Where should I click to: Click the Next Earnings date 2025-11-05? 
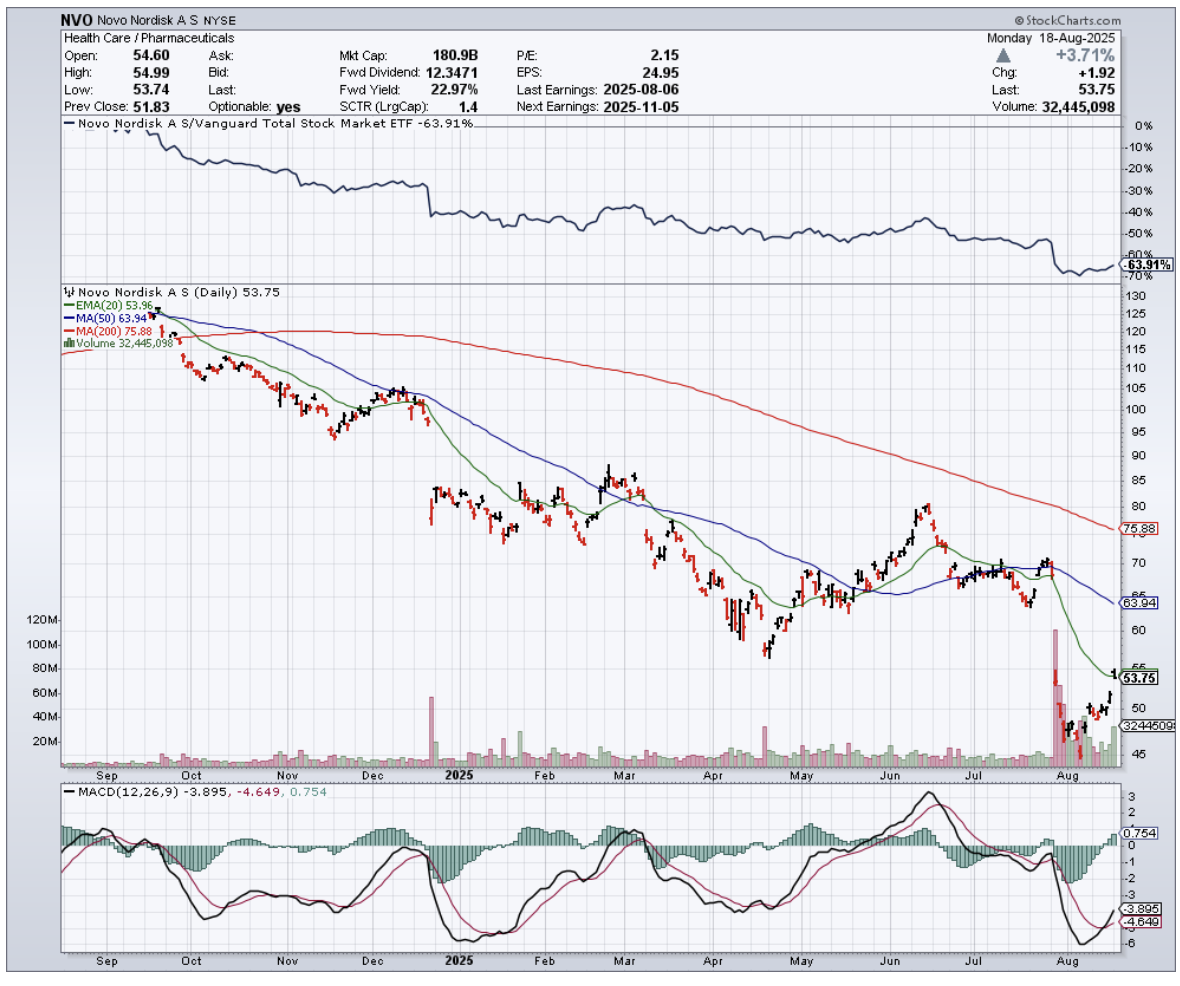point(640,106)
